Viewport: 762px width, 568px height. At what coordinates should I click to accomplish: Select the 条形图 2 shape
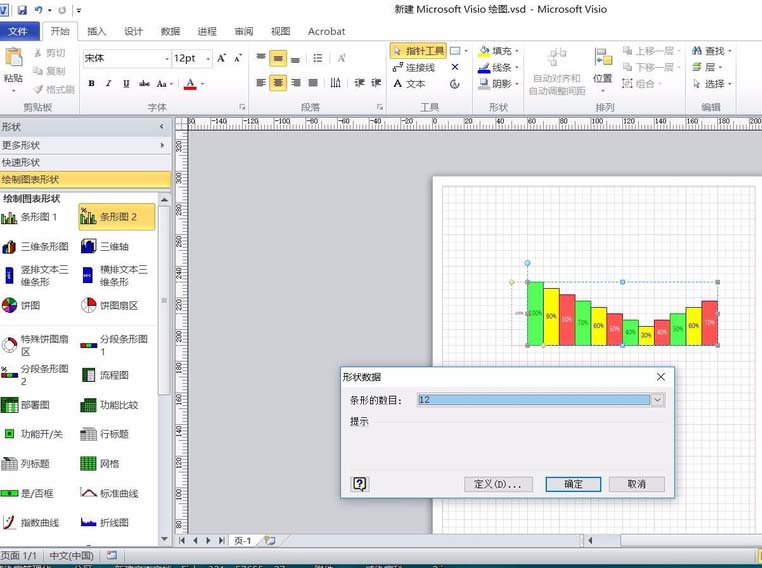click(x=117, y=217)
